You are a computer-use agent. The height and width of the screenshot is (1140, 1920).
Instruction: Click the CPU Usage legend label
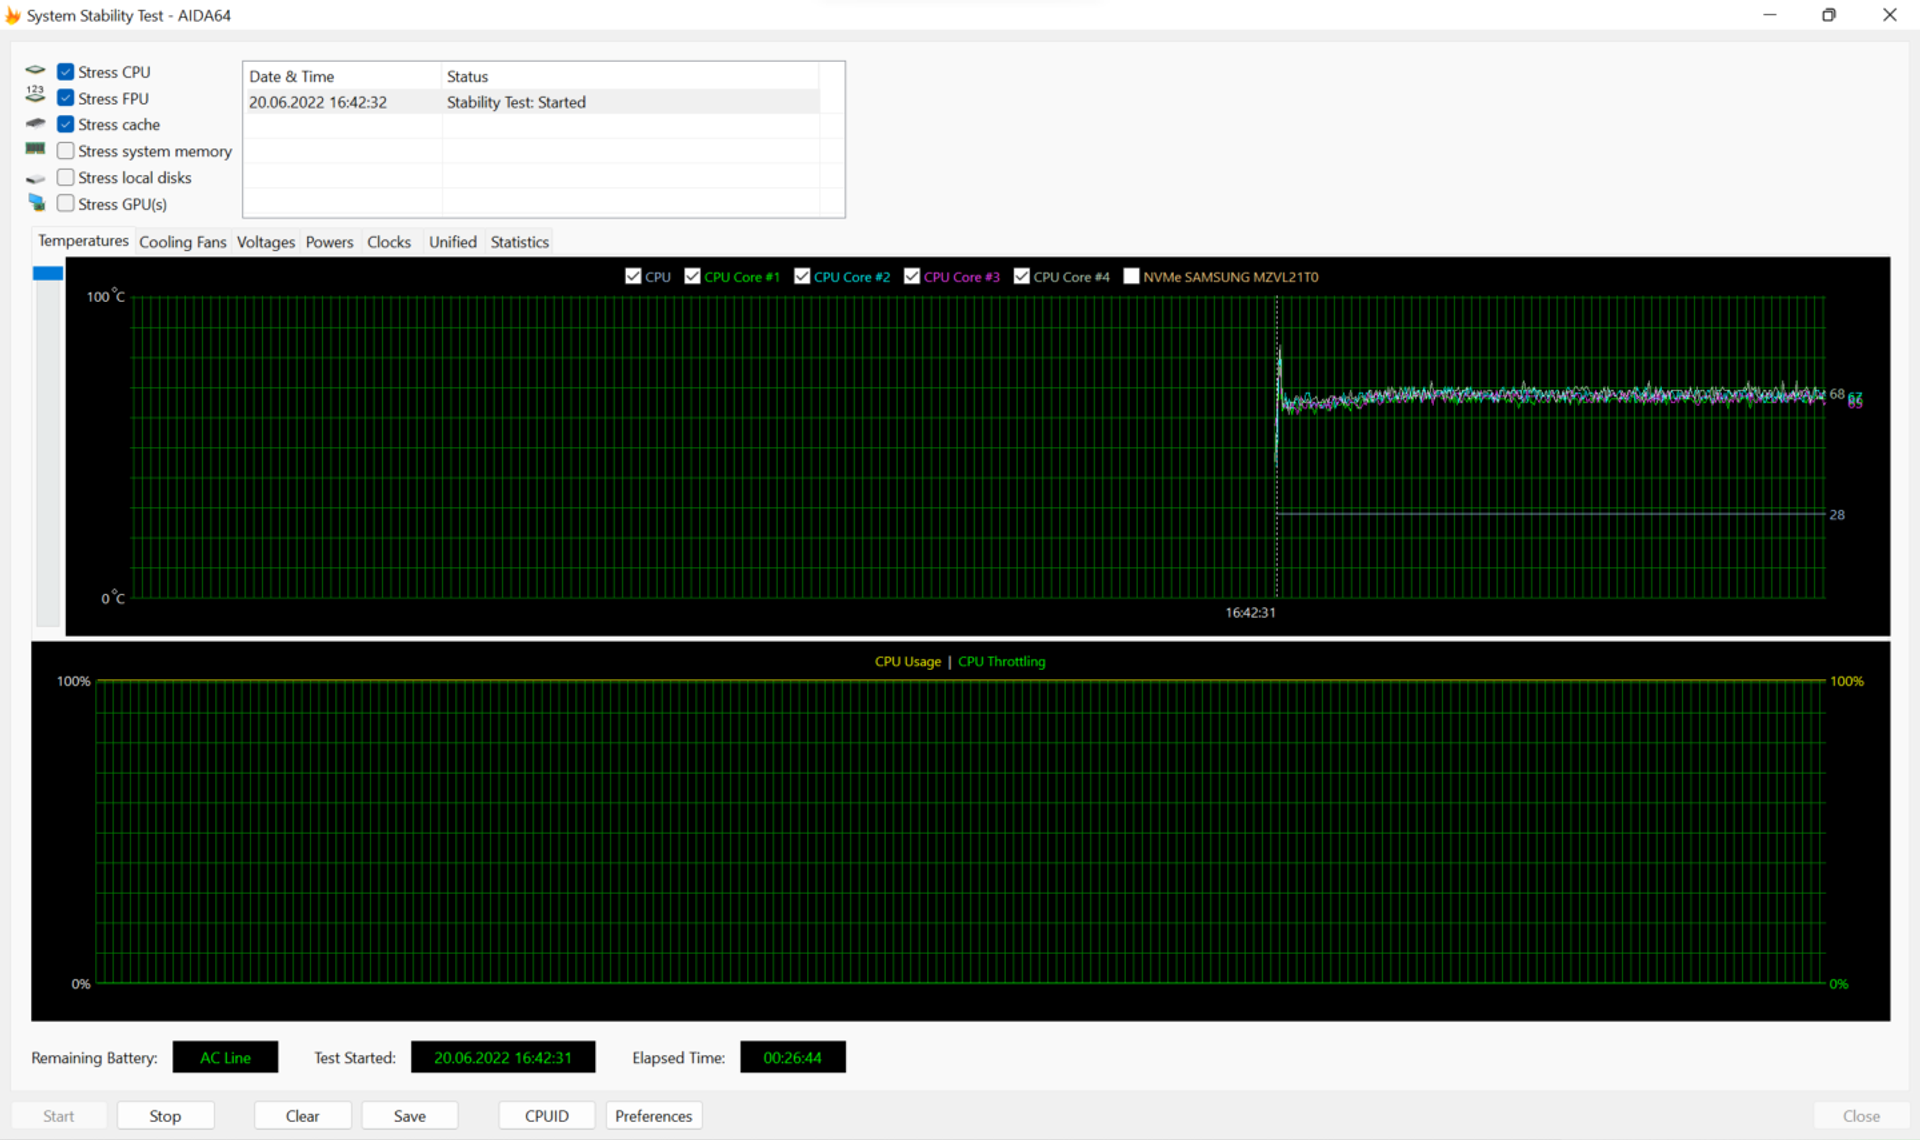pyautogui.click(x=908, y=661)
